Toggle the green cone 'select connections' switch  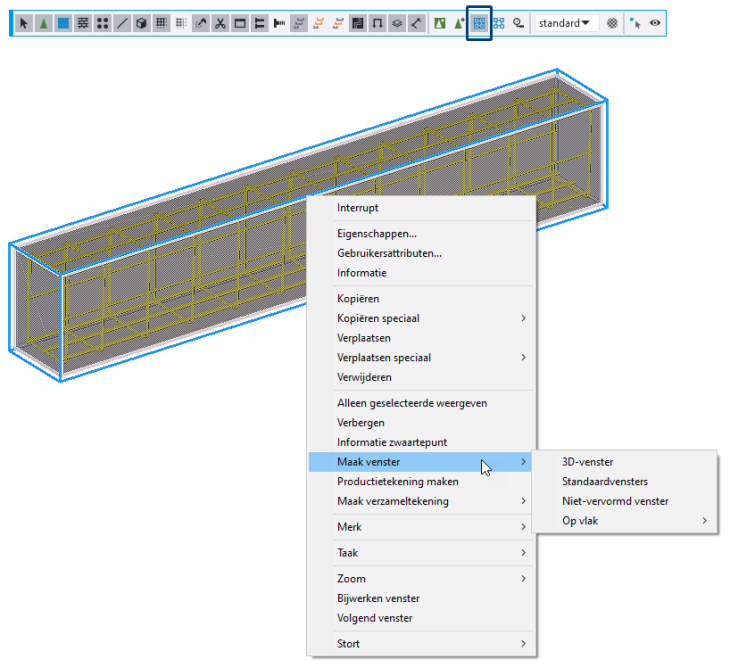click(x=44, y=23)
